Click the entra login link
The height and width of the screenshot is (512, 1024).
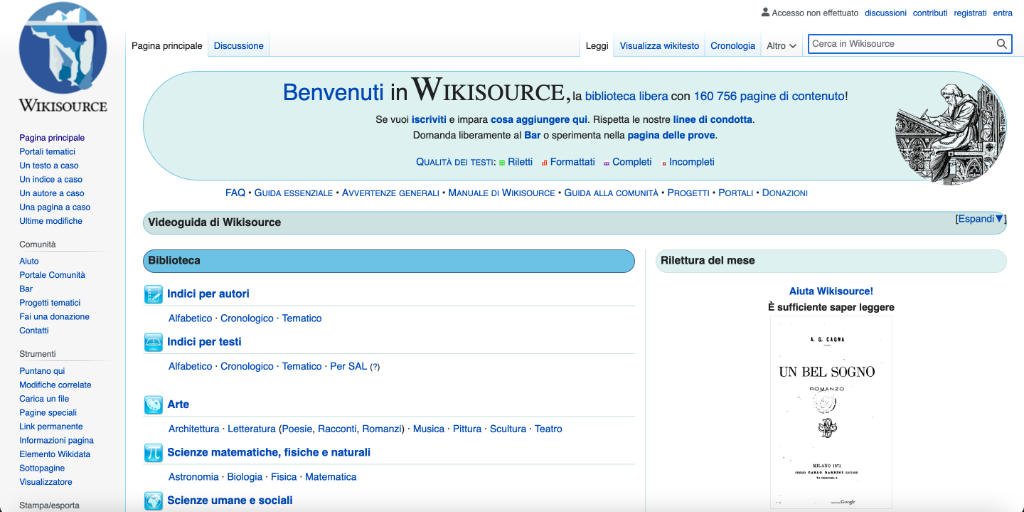pos(1002,12)
